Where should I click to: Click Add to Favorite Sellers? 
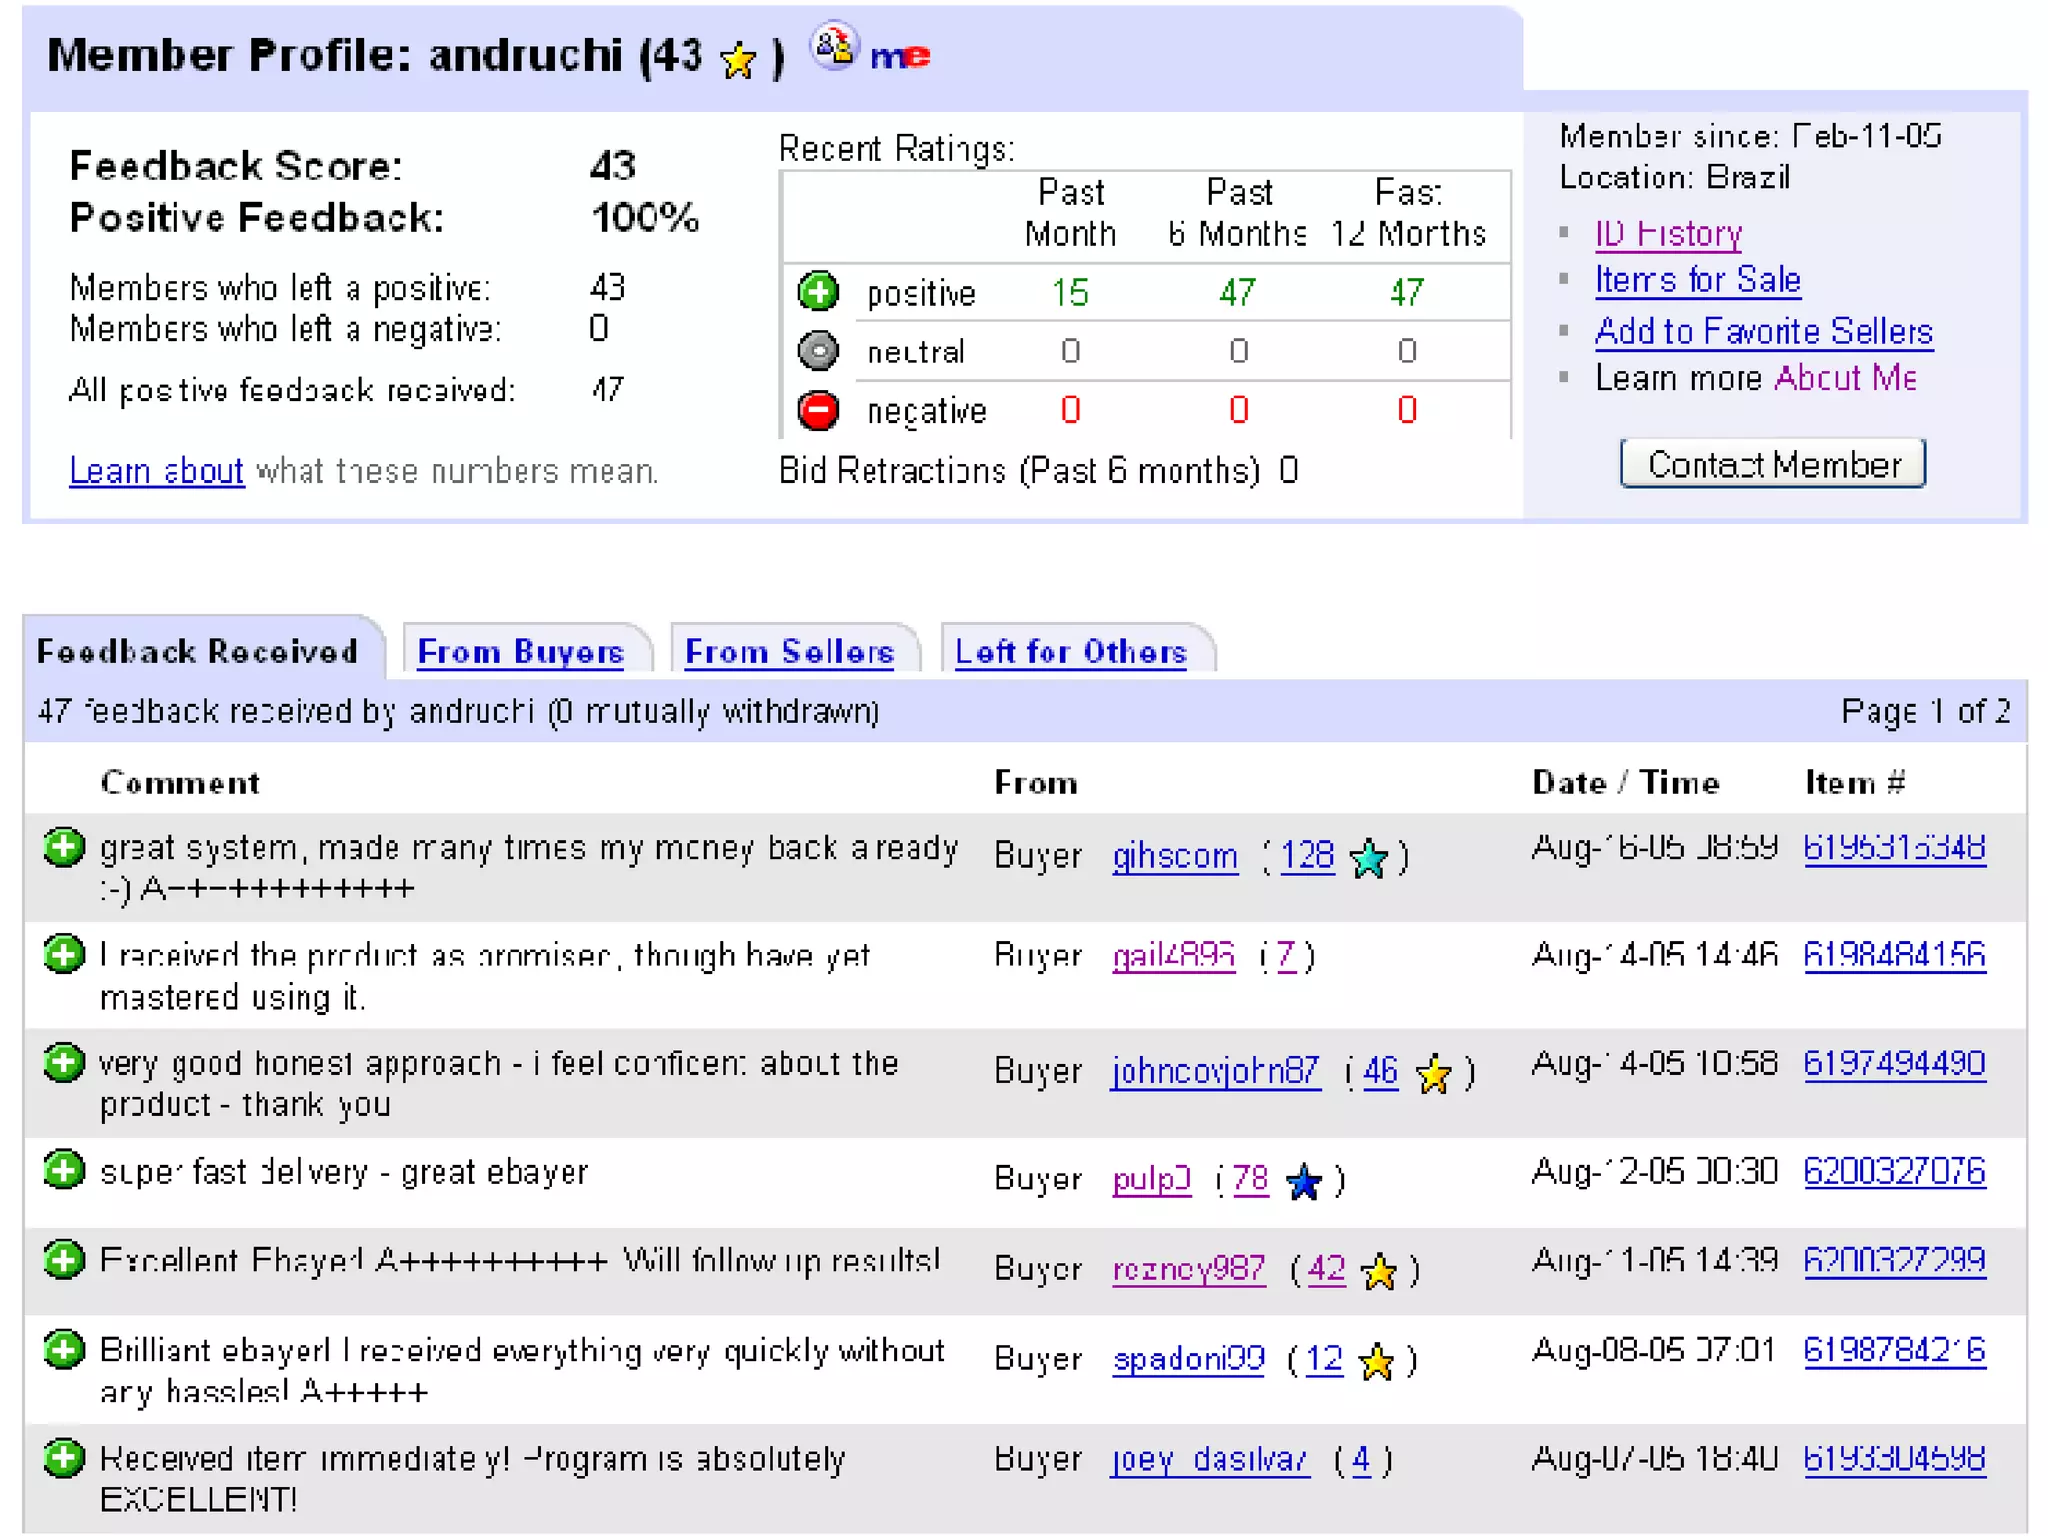(x=1763, y=331)
